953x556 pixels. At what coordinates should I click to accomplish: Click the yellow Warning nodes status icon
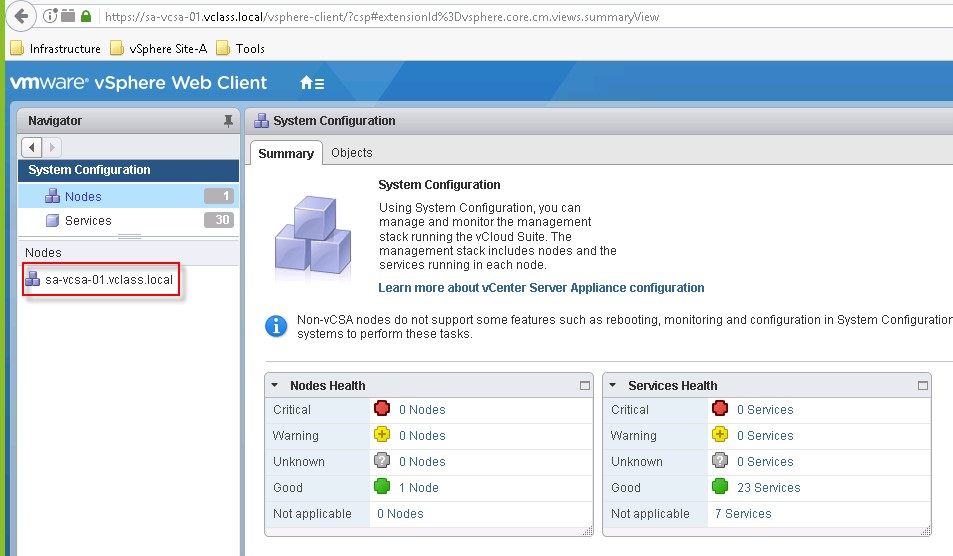click(x=382, y=434)
